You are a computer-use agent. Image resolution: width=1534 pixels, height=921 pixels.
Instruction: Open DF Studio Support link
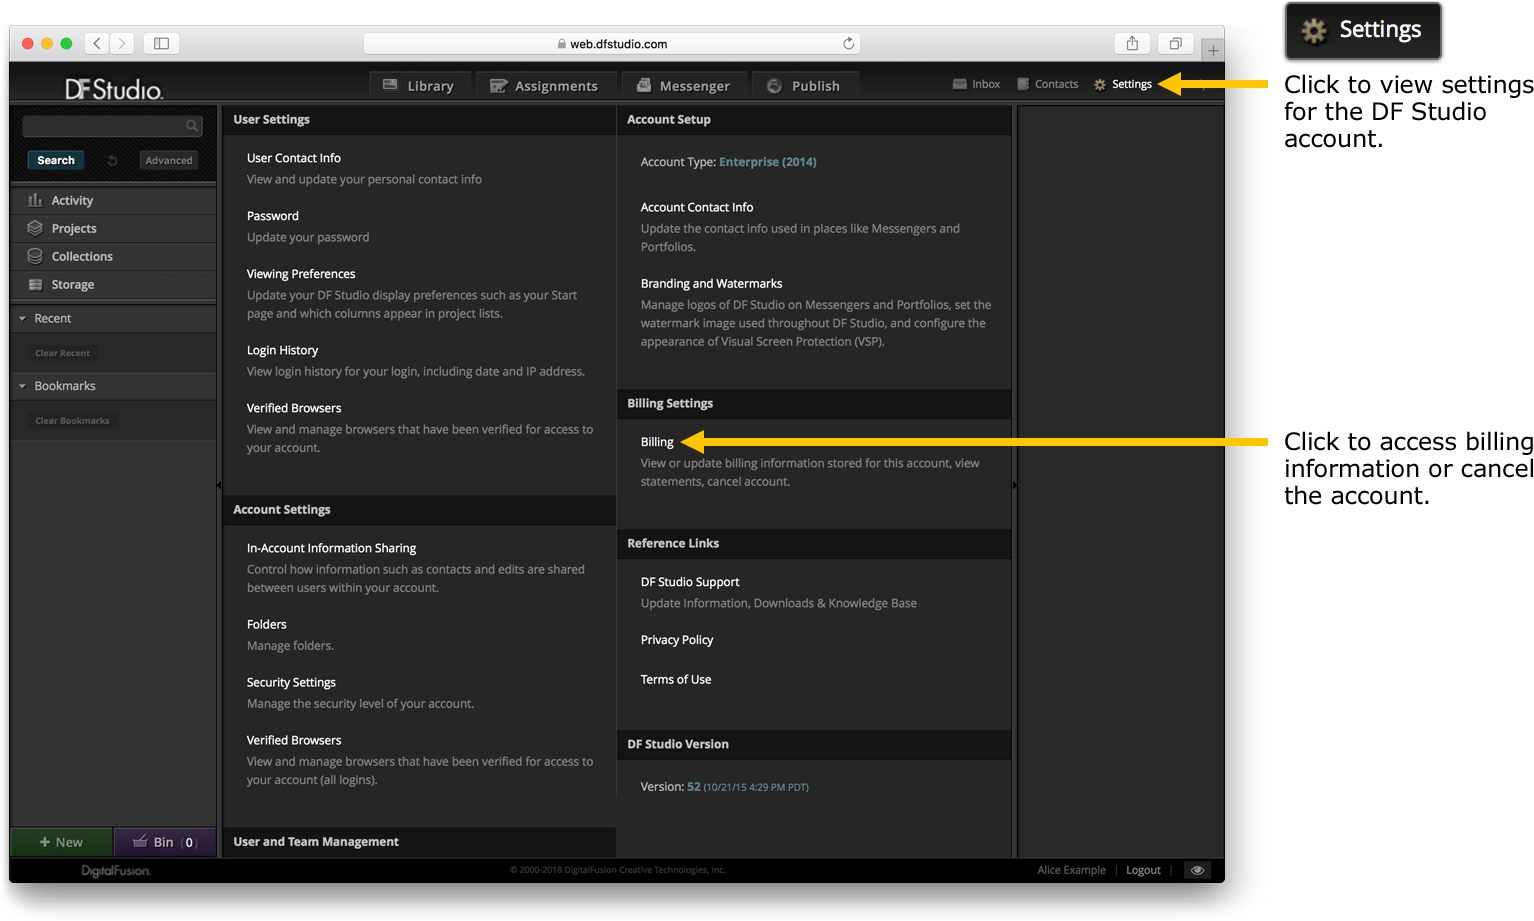pyautogui.click(x=690, y=582)
